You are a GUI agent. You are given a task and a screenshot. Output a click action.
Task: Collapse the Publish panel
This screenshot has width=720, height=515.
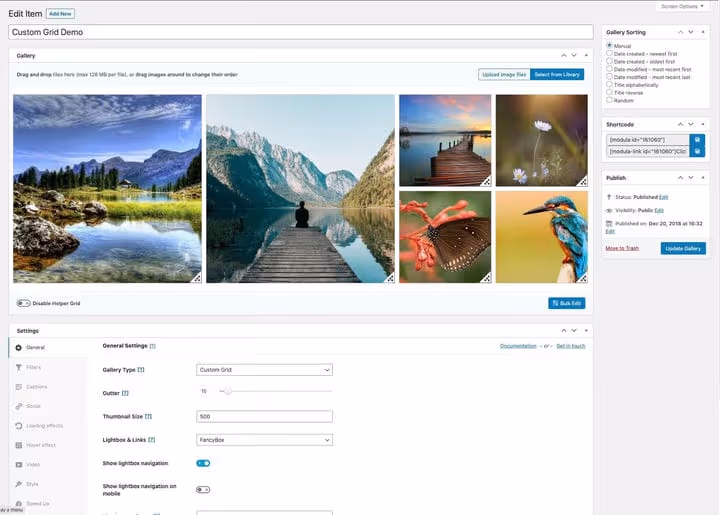coord(703,178)
